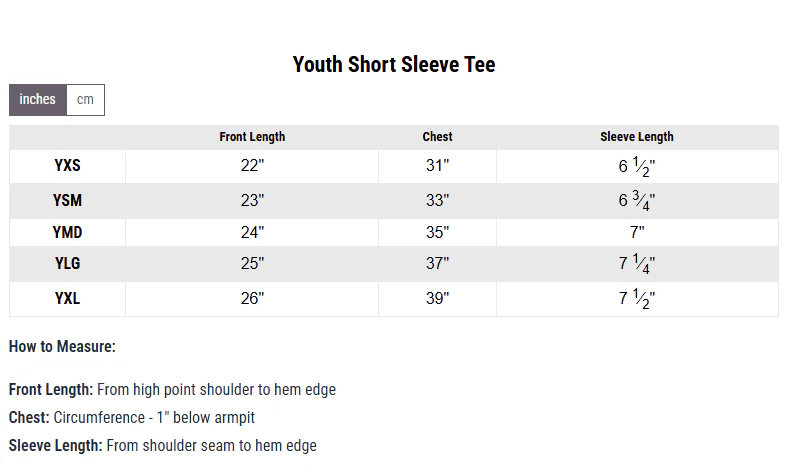Click the YXS chest value 31"
787x466 pixels.
click(437, 166)
